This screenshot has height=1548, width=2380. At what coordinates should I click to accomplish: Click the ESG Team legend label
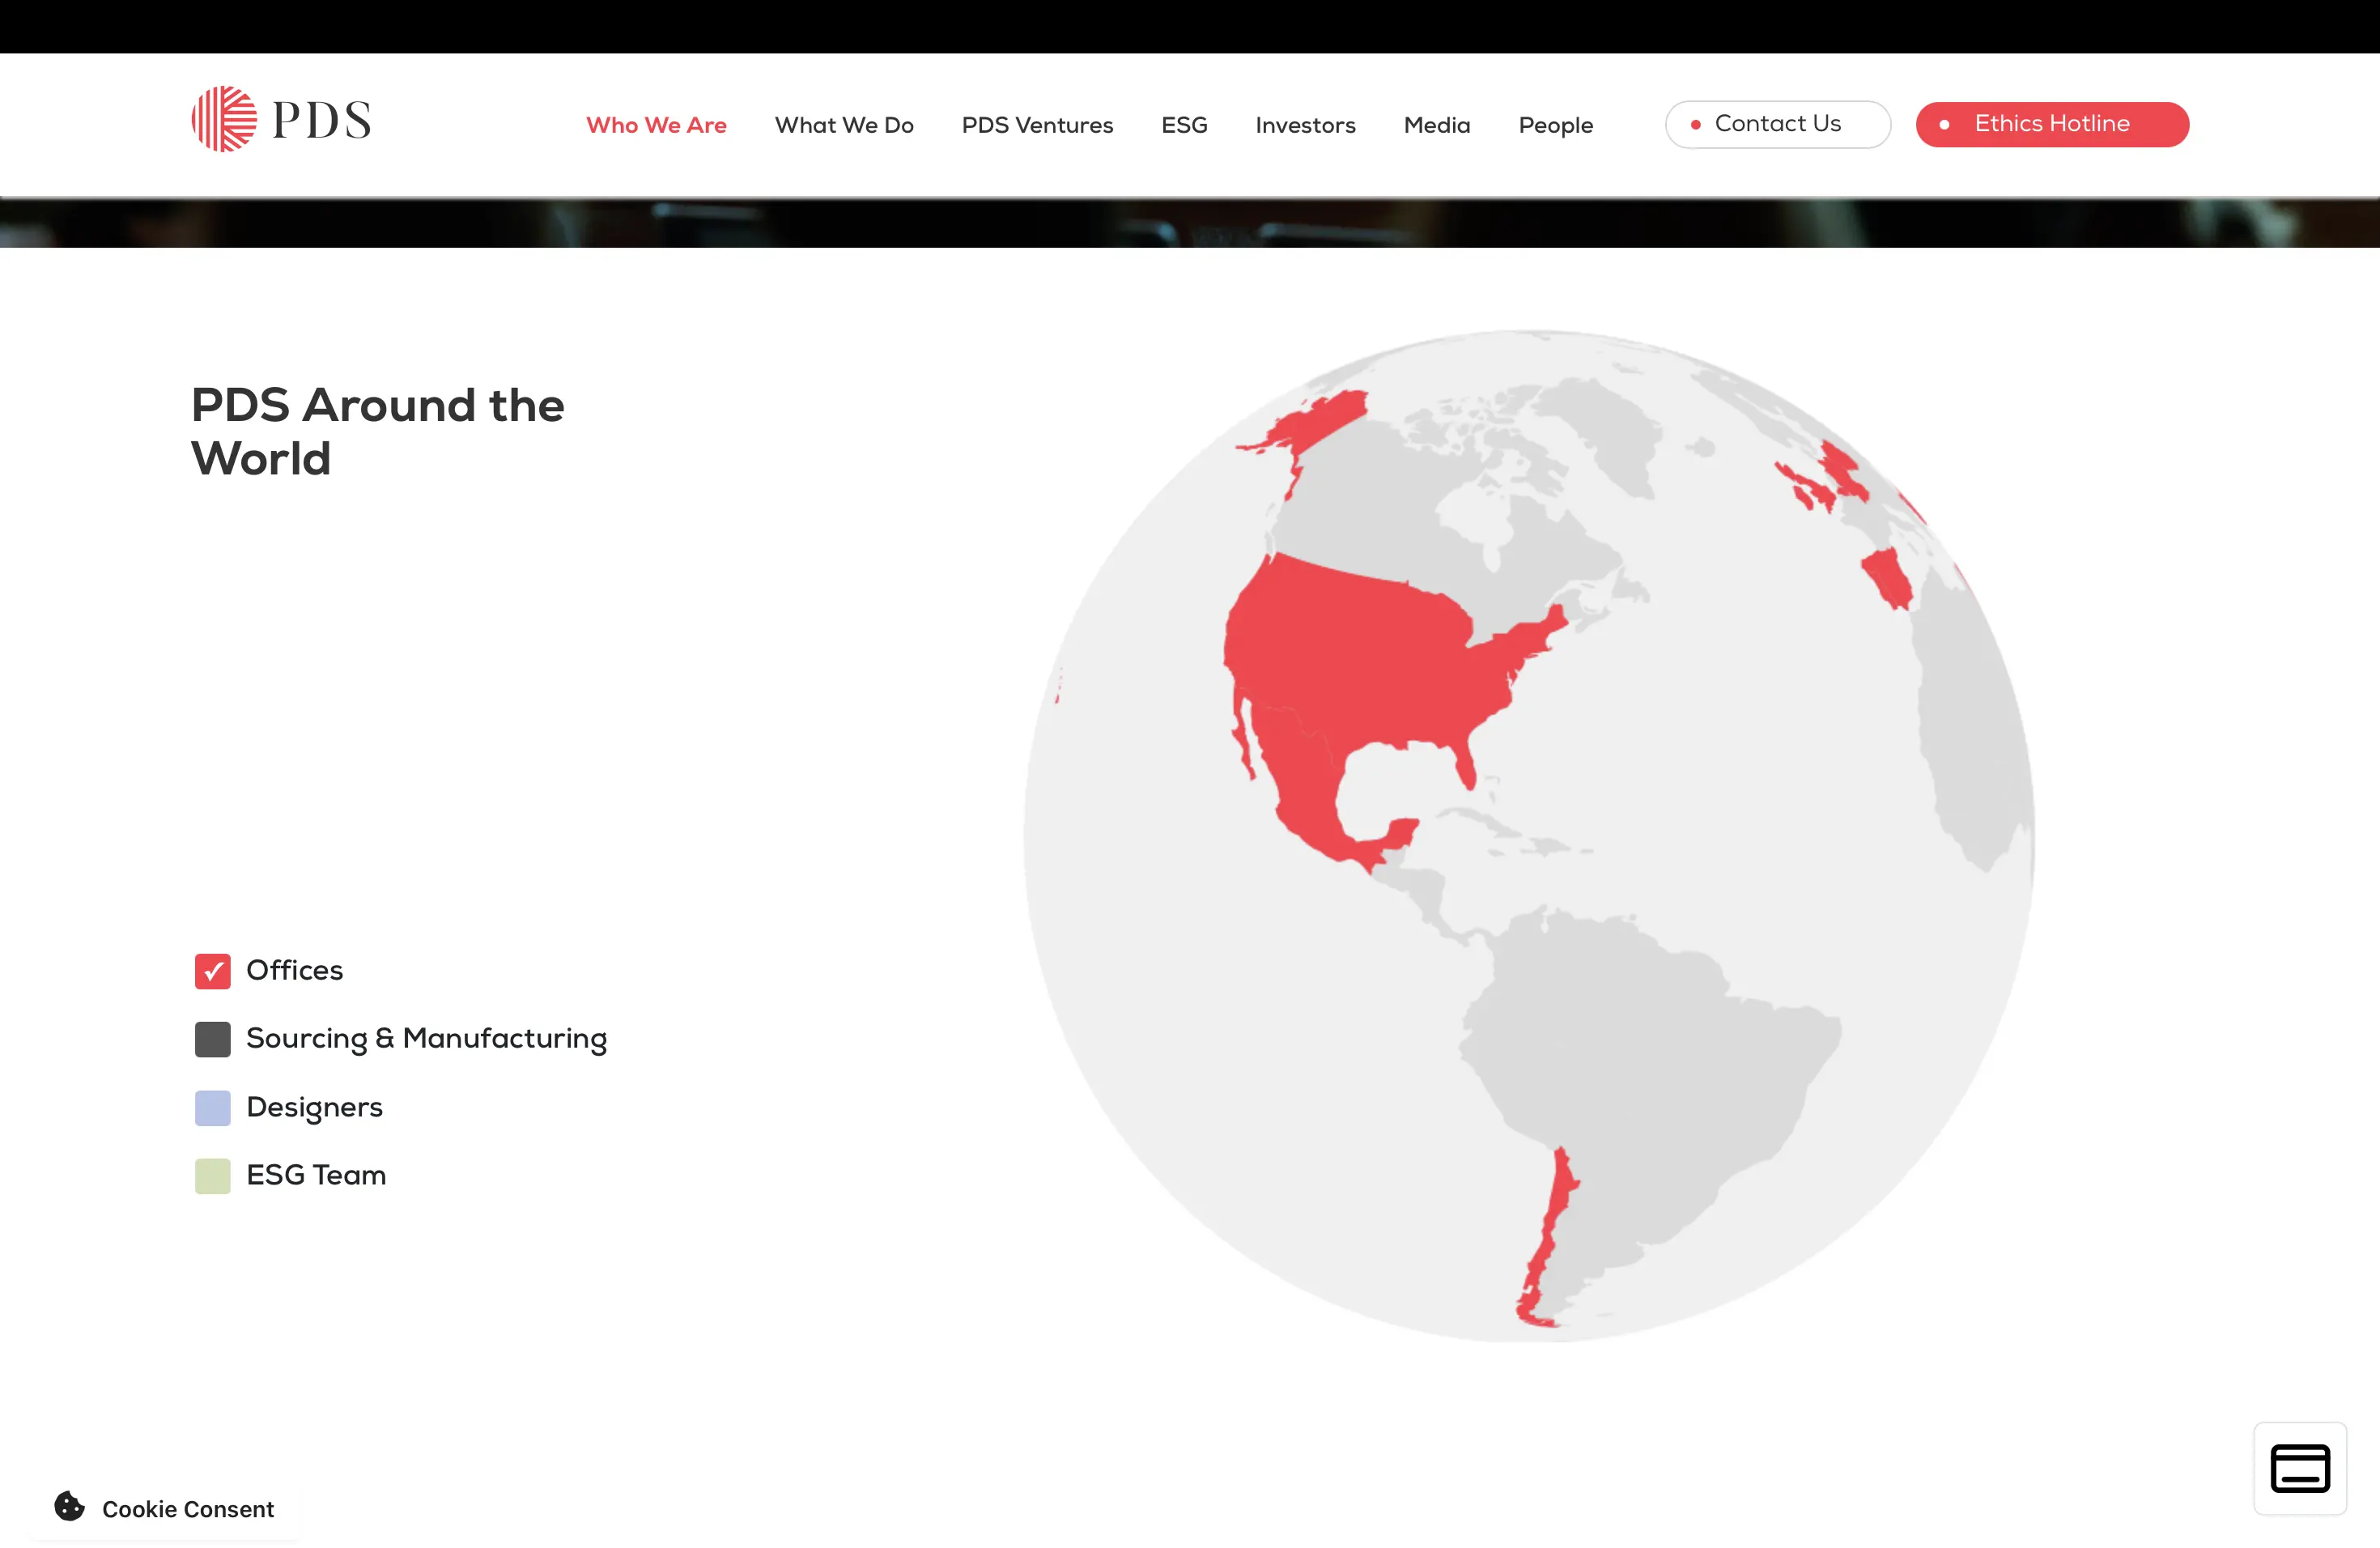316,1175
